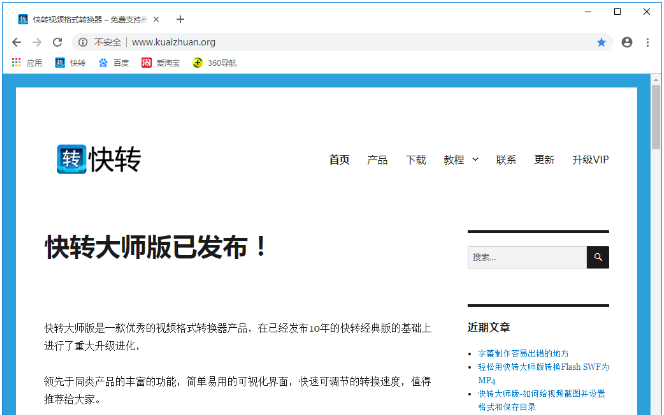Viewport: 664px width, 415px height.
Task: Go back with the browser back arrow
Action: [x=17, y=42]
